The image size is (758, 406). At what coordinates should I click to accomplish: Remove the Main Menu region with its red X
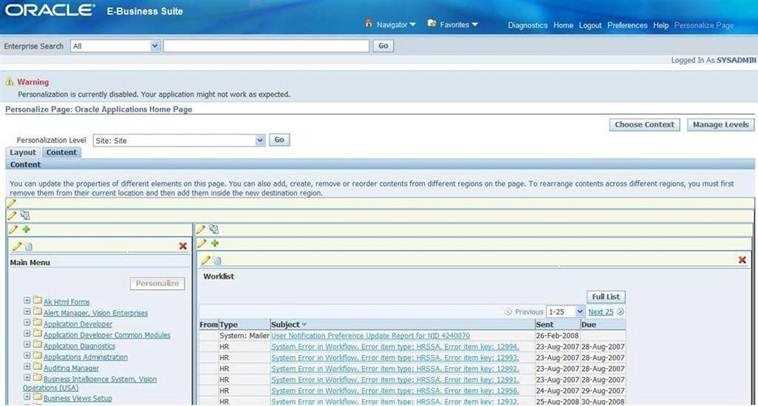183,246
